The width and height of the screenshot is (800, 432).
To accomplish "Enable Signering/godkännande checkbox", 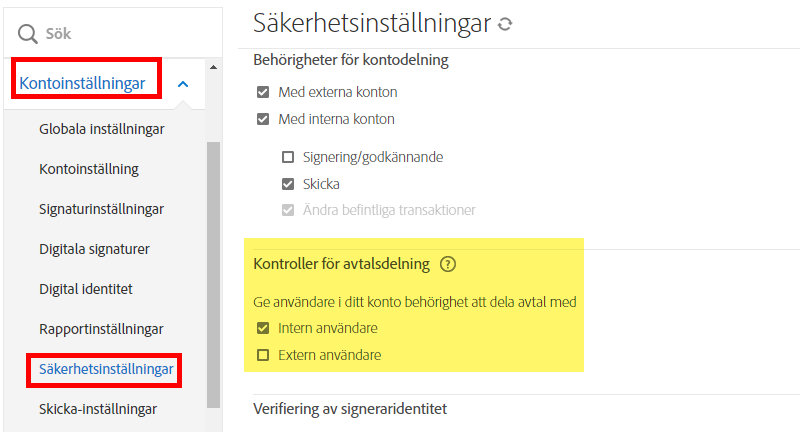I will click(288, 157).
